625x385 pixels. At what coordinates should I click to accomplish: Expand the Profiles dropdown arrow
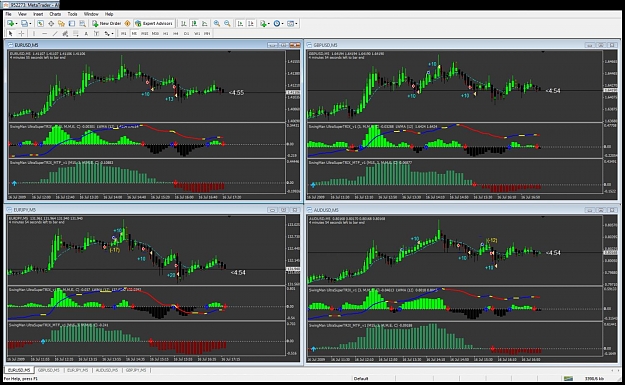tap(30, 24)
